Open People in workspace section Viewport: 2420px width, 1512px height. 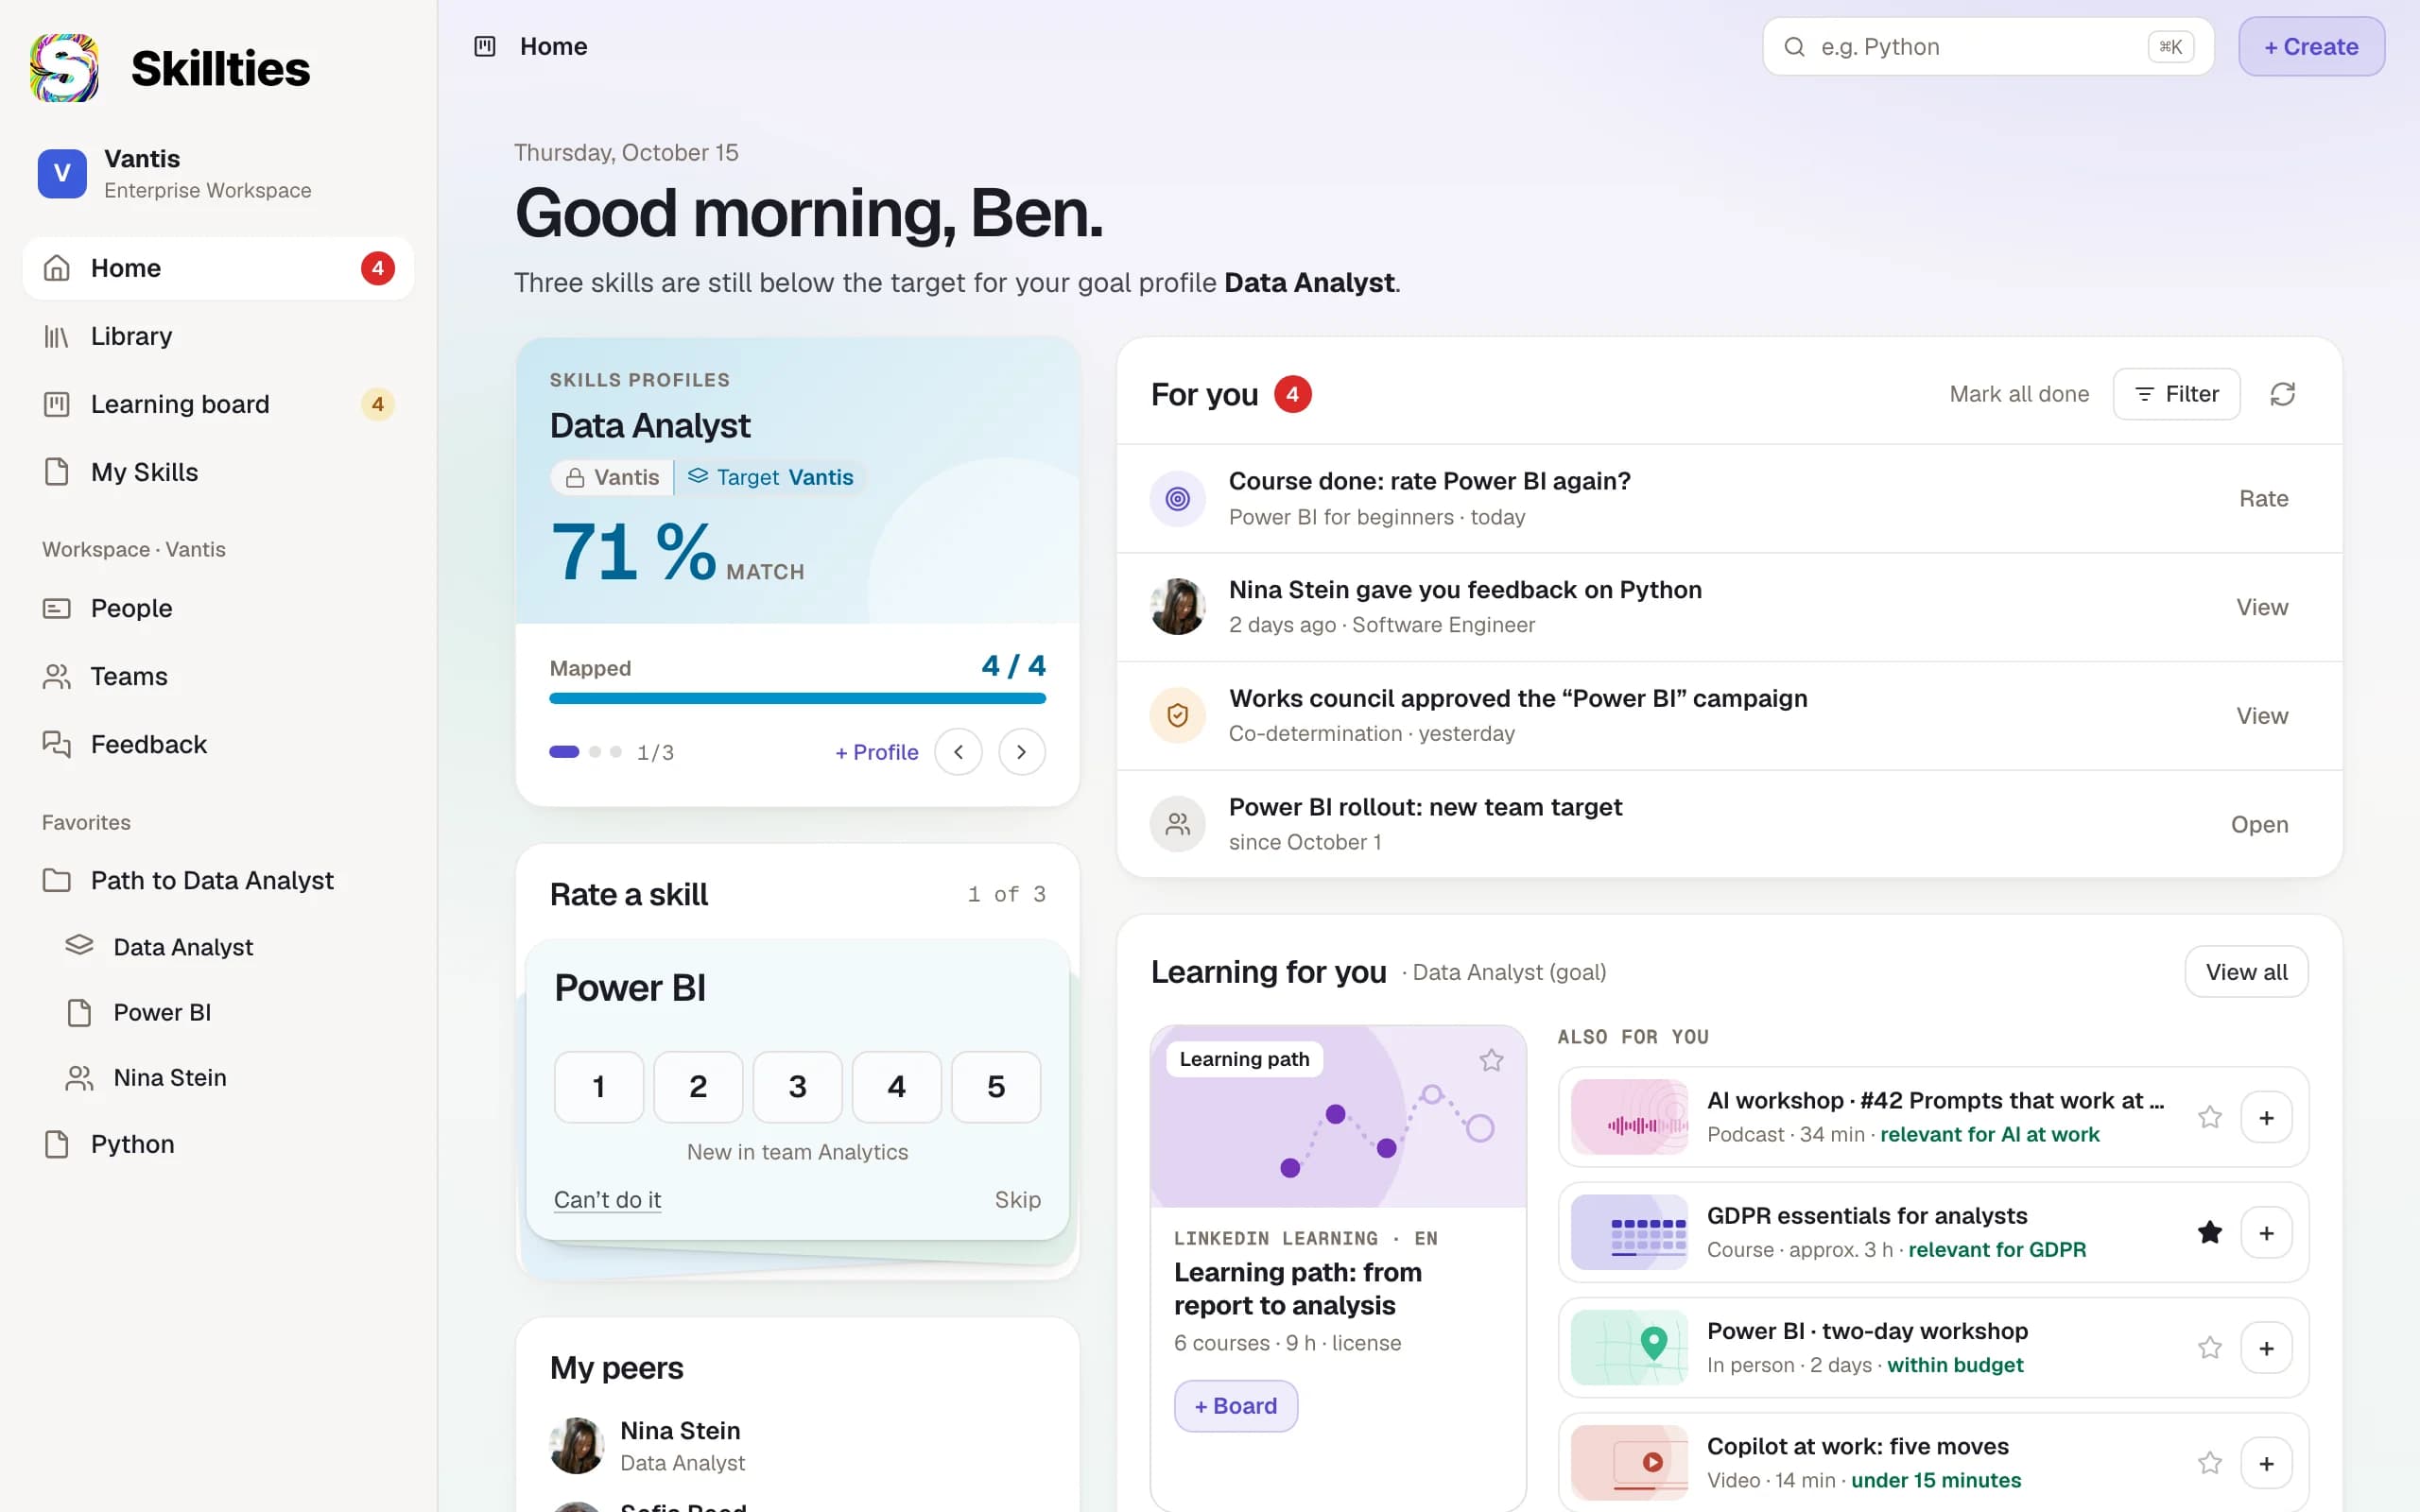point(218,608)
